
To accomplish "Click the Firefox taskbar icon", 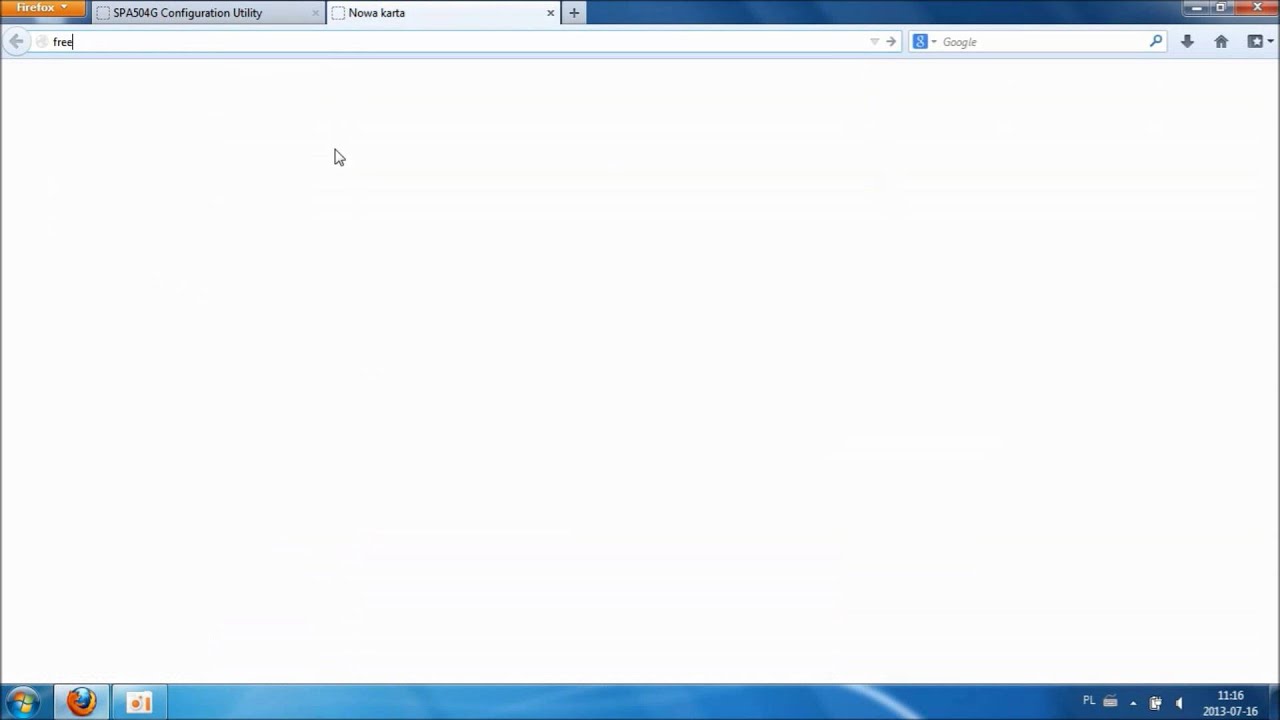I will pyautogui.click(x=82, y=702).
